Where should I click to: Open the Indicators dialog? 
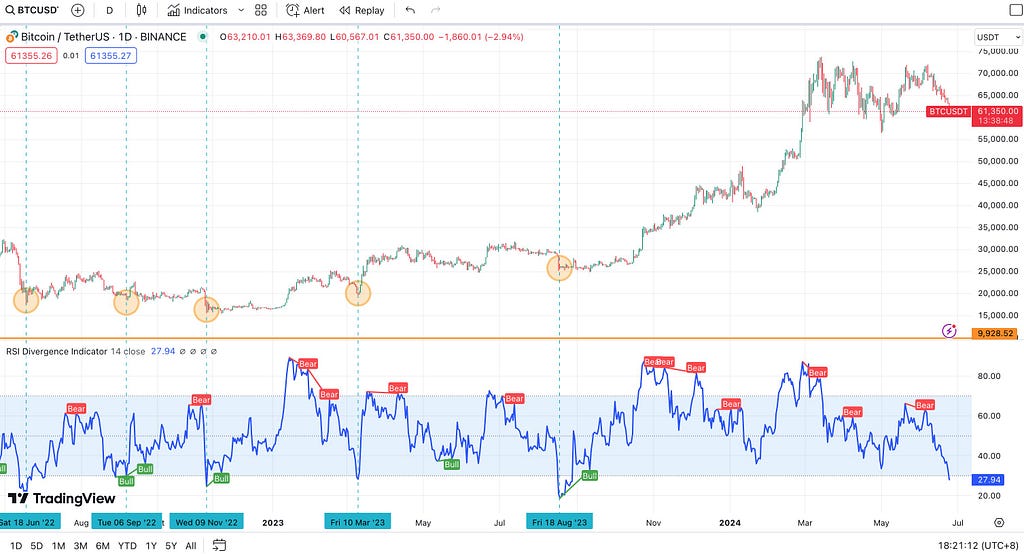coord(197,10)
